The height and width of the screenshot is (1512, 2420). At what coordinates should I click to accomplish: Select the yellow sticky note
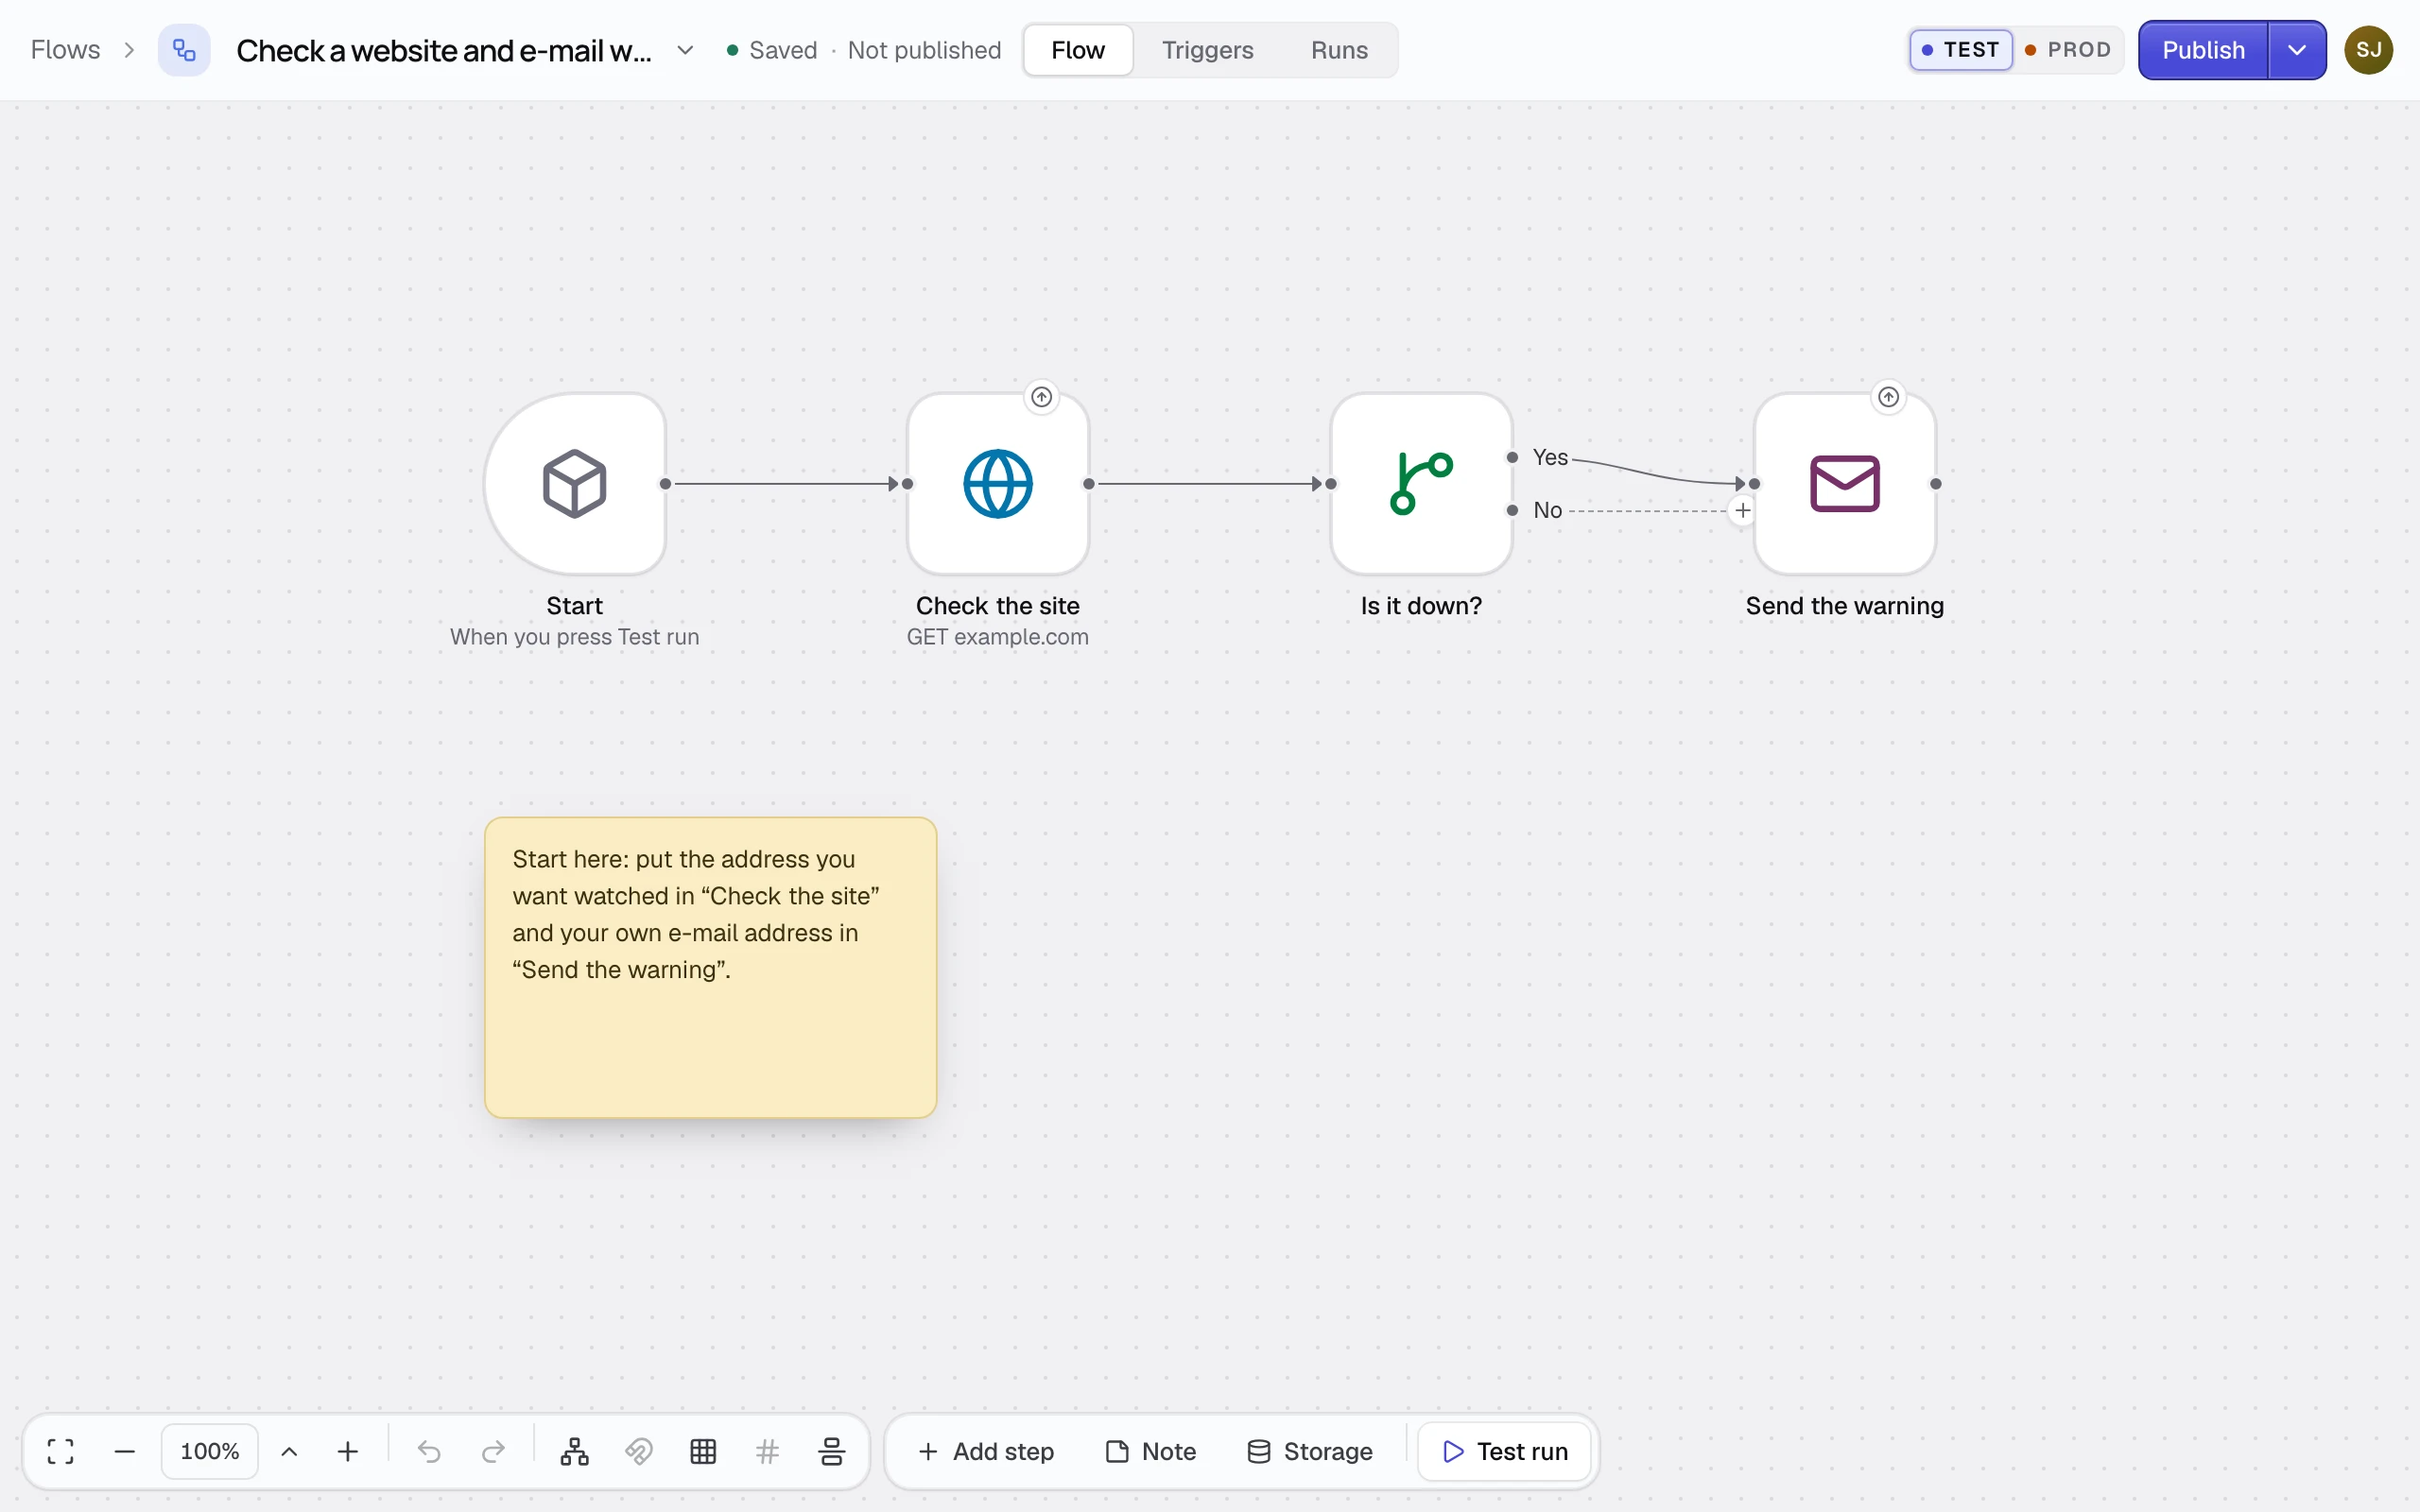click(711, 967)
